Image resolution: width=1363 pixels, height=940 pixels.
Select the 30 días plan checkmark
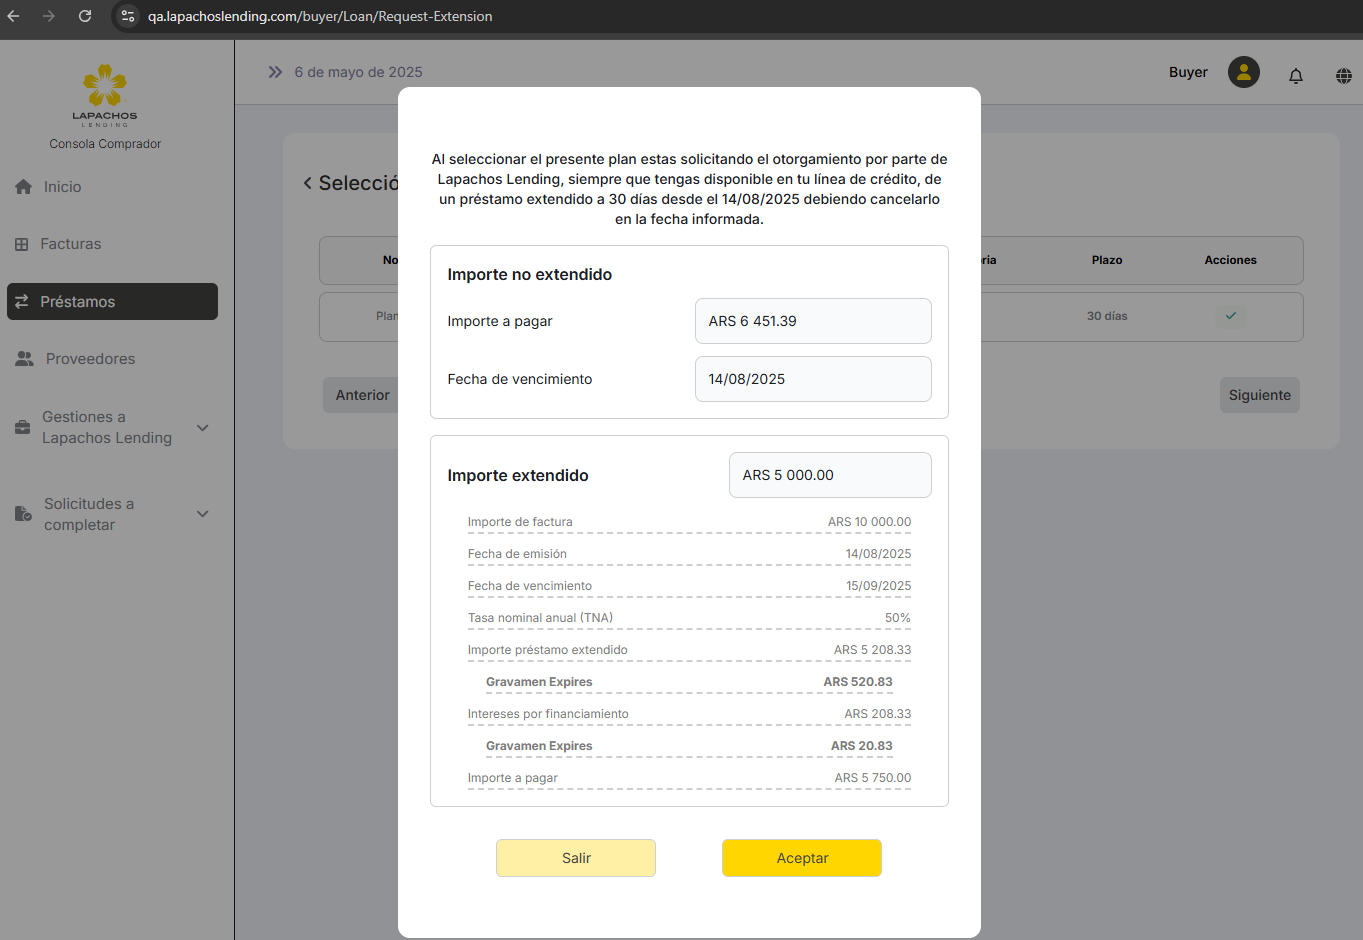pos(1230,316)
